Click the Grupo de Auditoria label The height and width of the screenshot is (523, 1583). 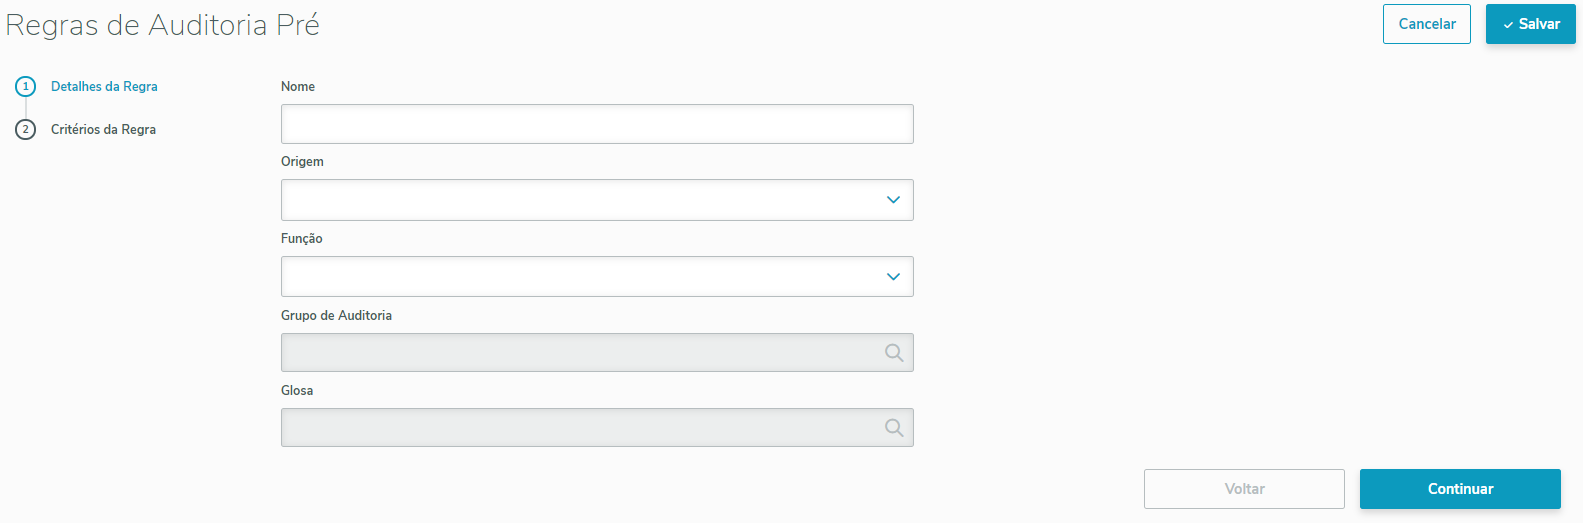336,316
